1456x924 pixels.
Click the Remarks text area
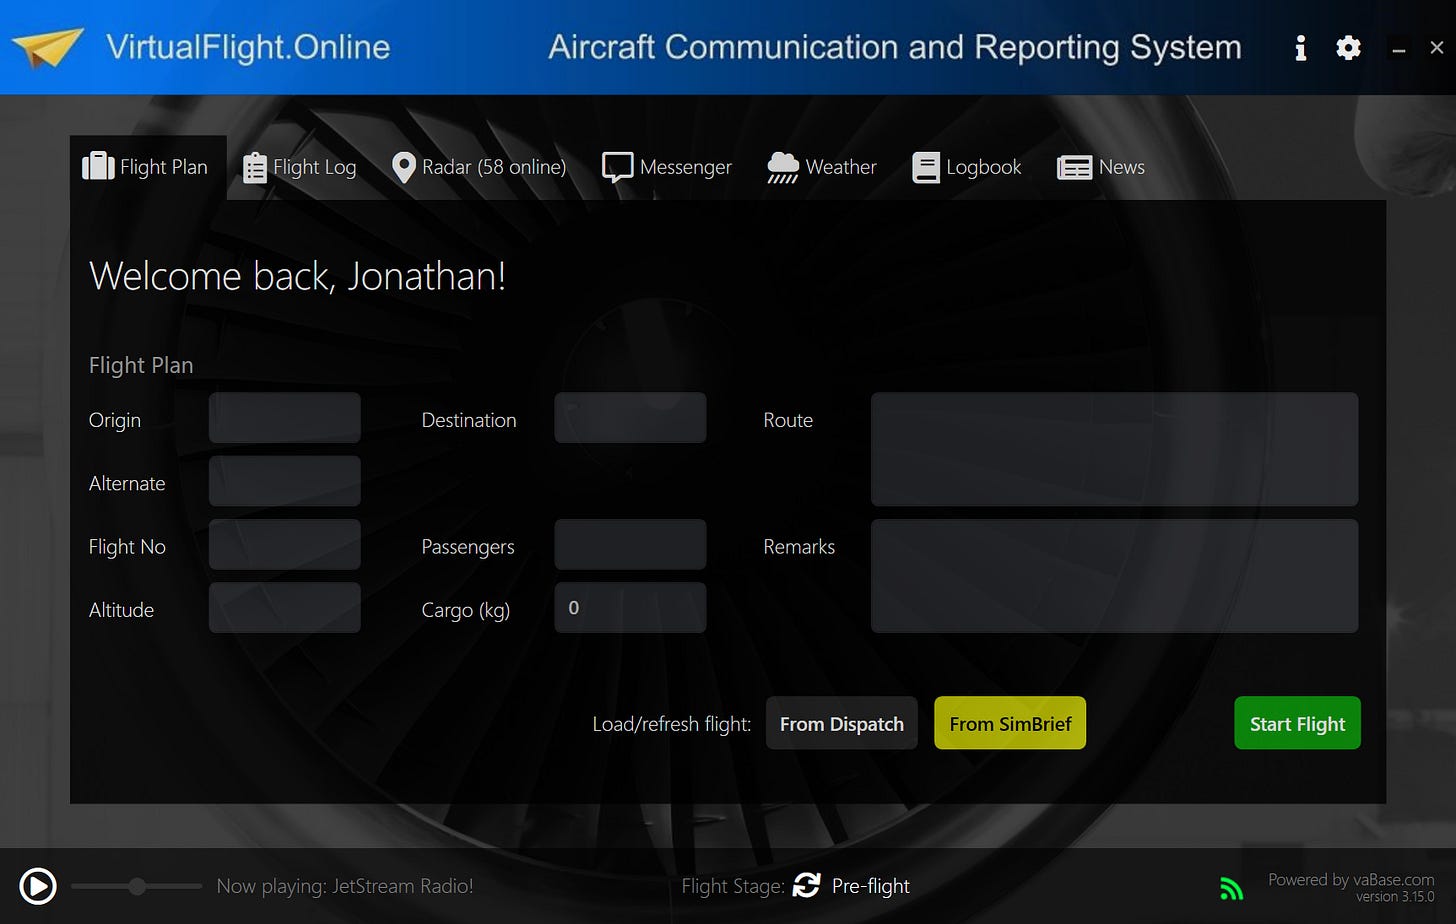pos(1114,576)
